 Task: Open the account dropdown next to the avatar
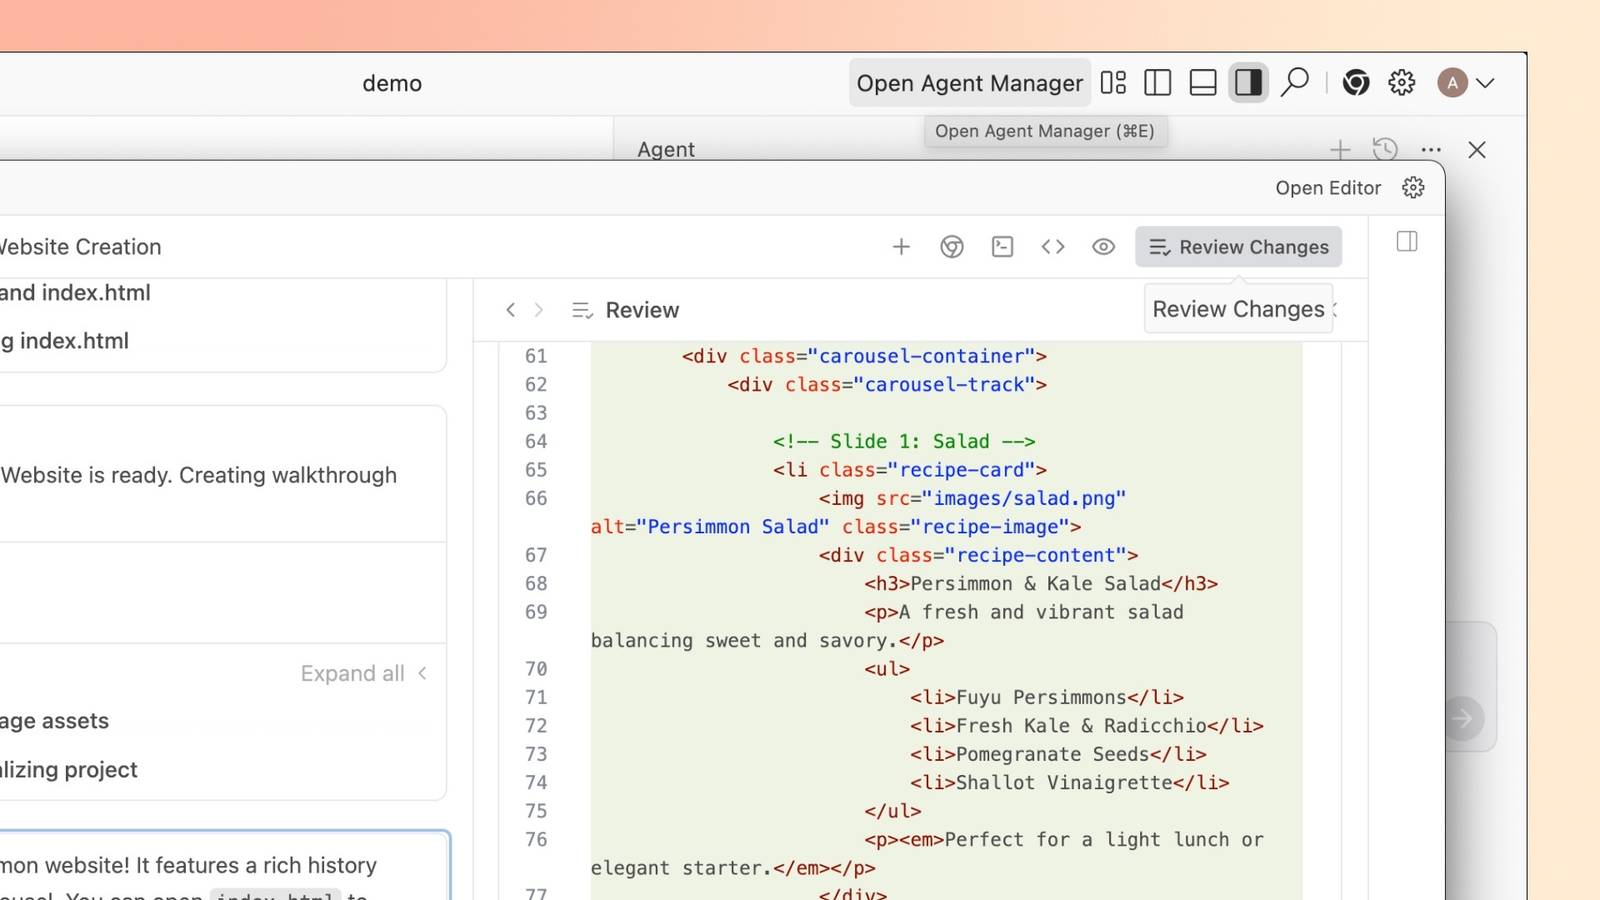tap(1487, 83)
